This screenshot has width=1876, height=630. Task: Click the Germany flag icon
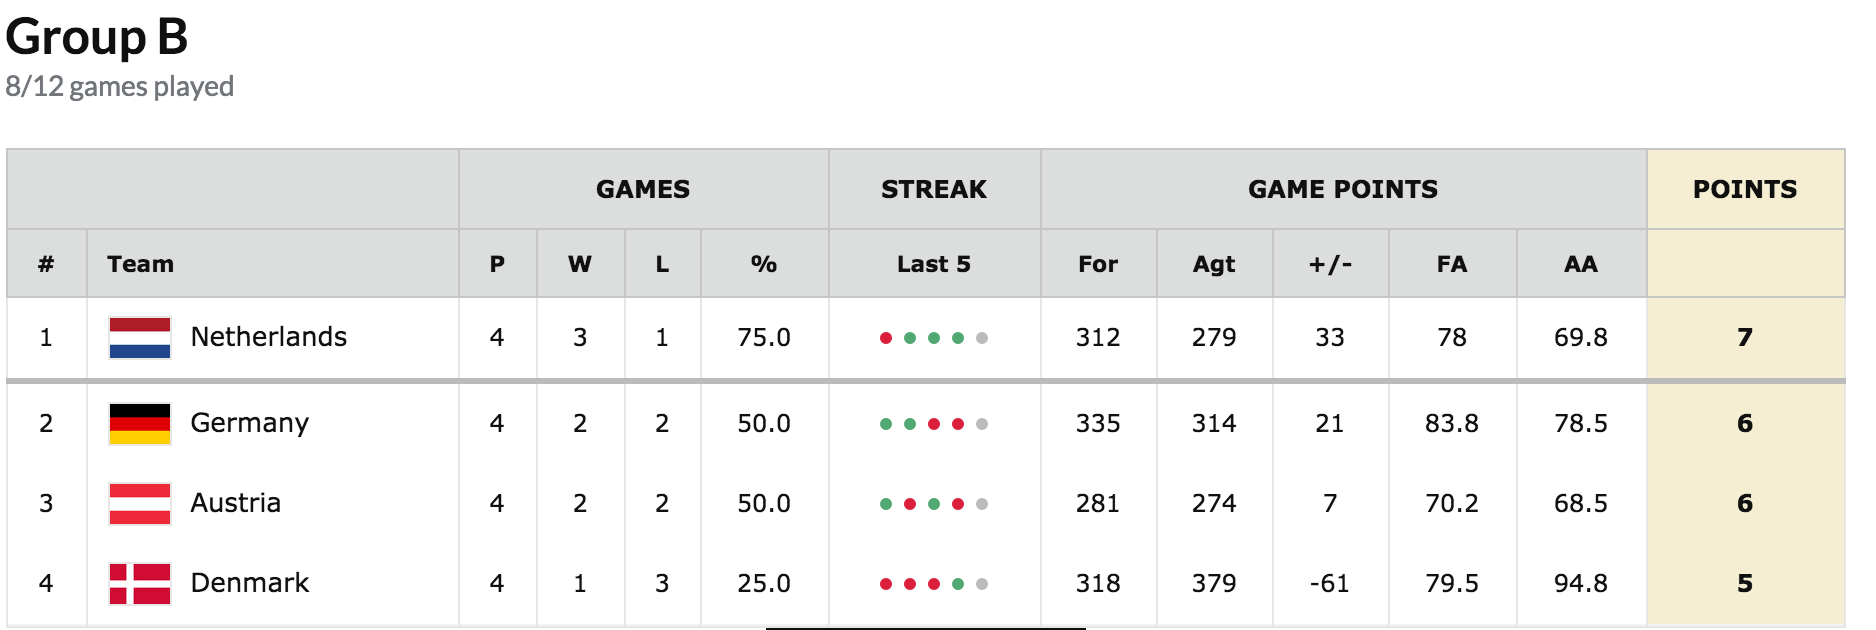pos(140,424)
